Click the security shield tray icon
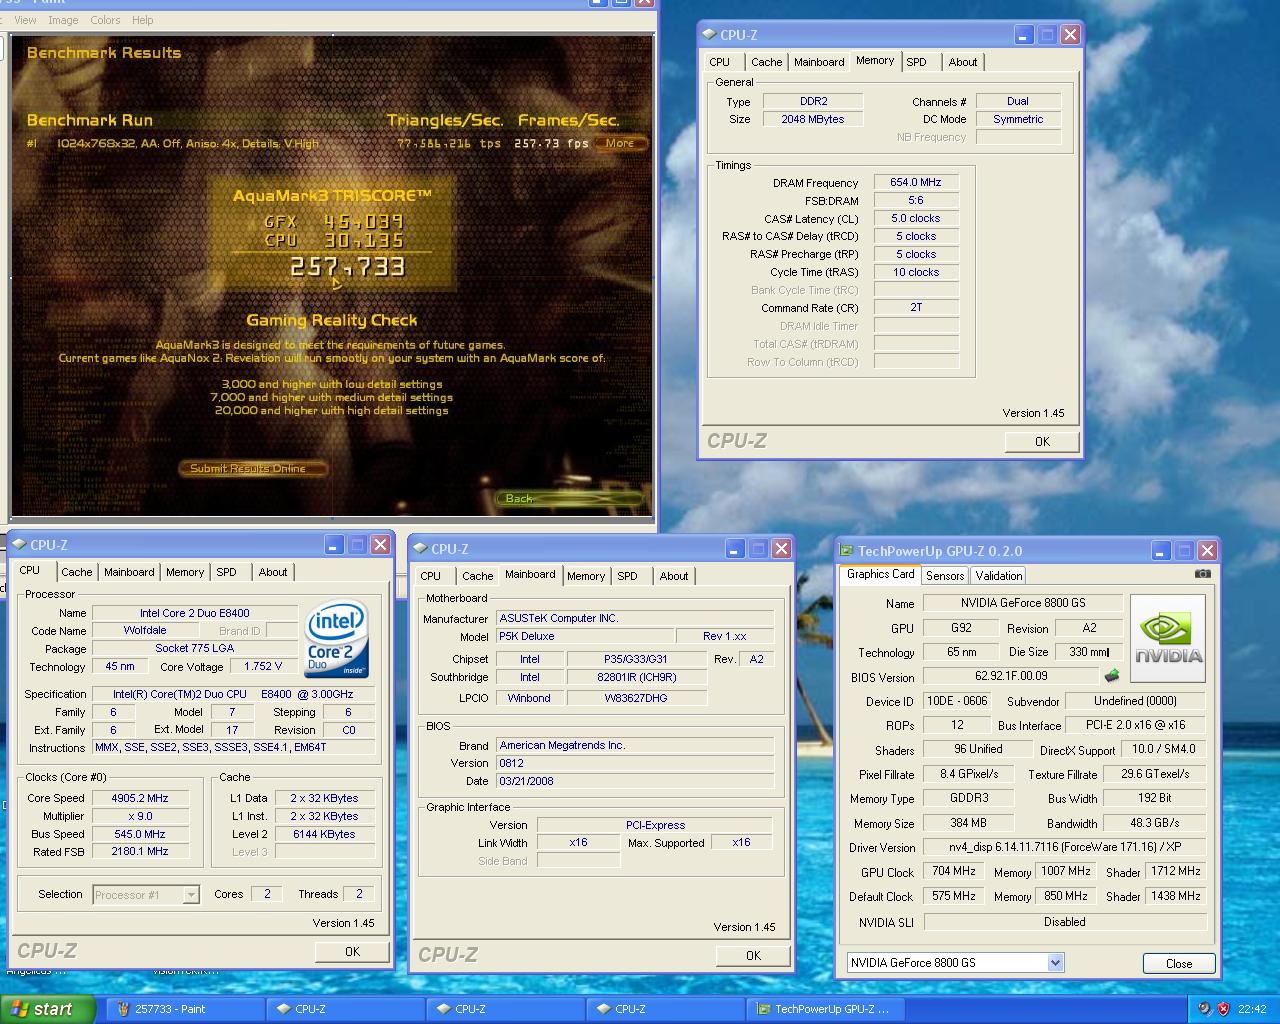This screenshot has height=1024, width=1280. point(1223,1009)
